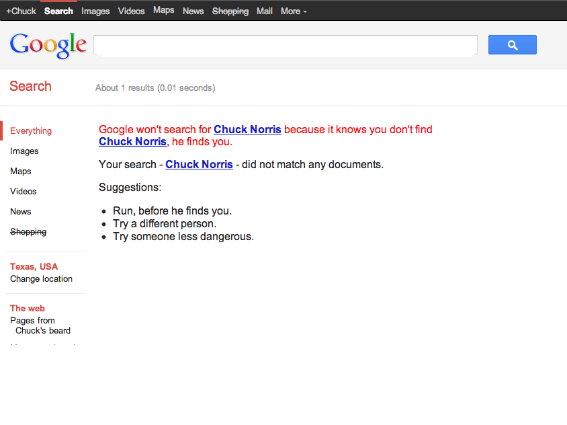Open Images in the top bar

pyautogui.click(x=95, y=11)
